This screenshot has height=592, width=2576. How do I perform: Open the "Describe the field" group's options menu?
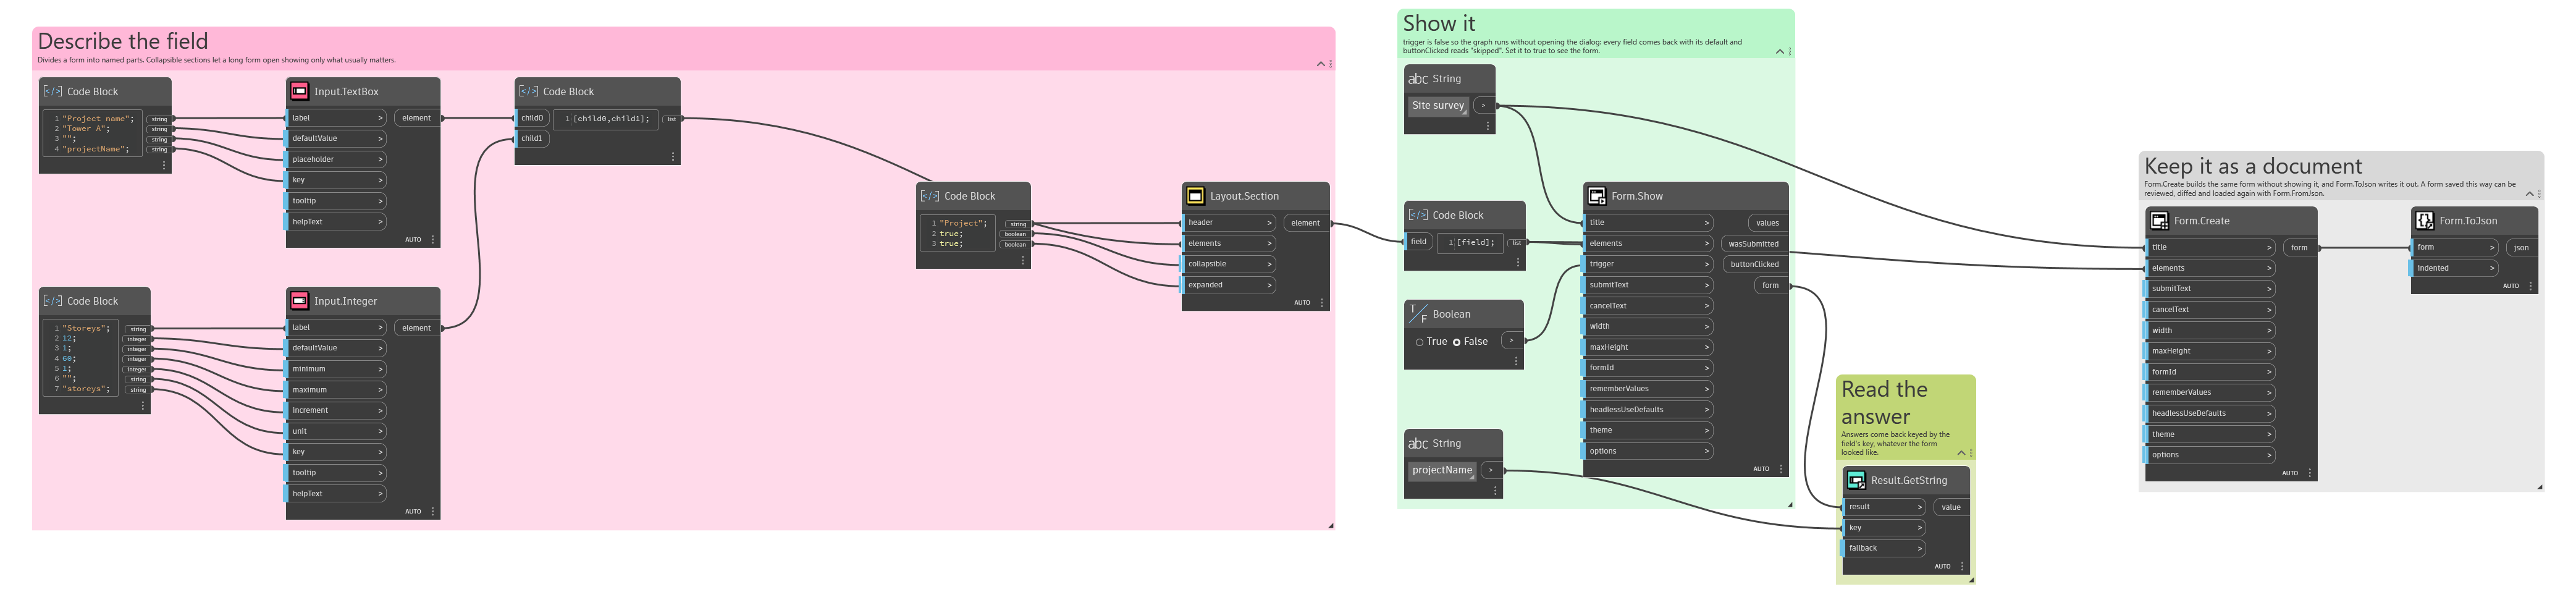1331,64
